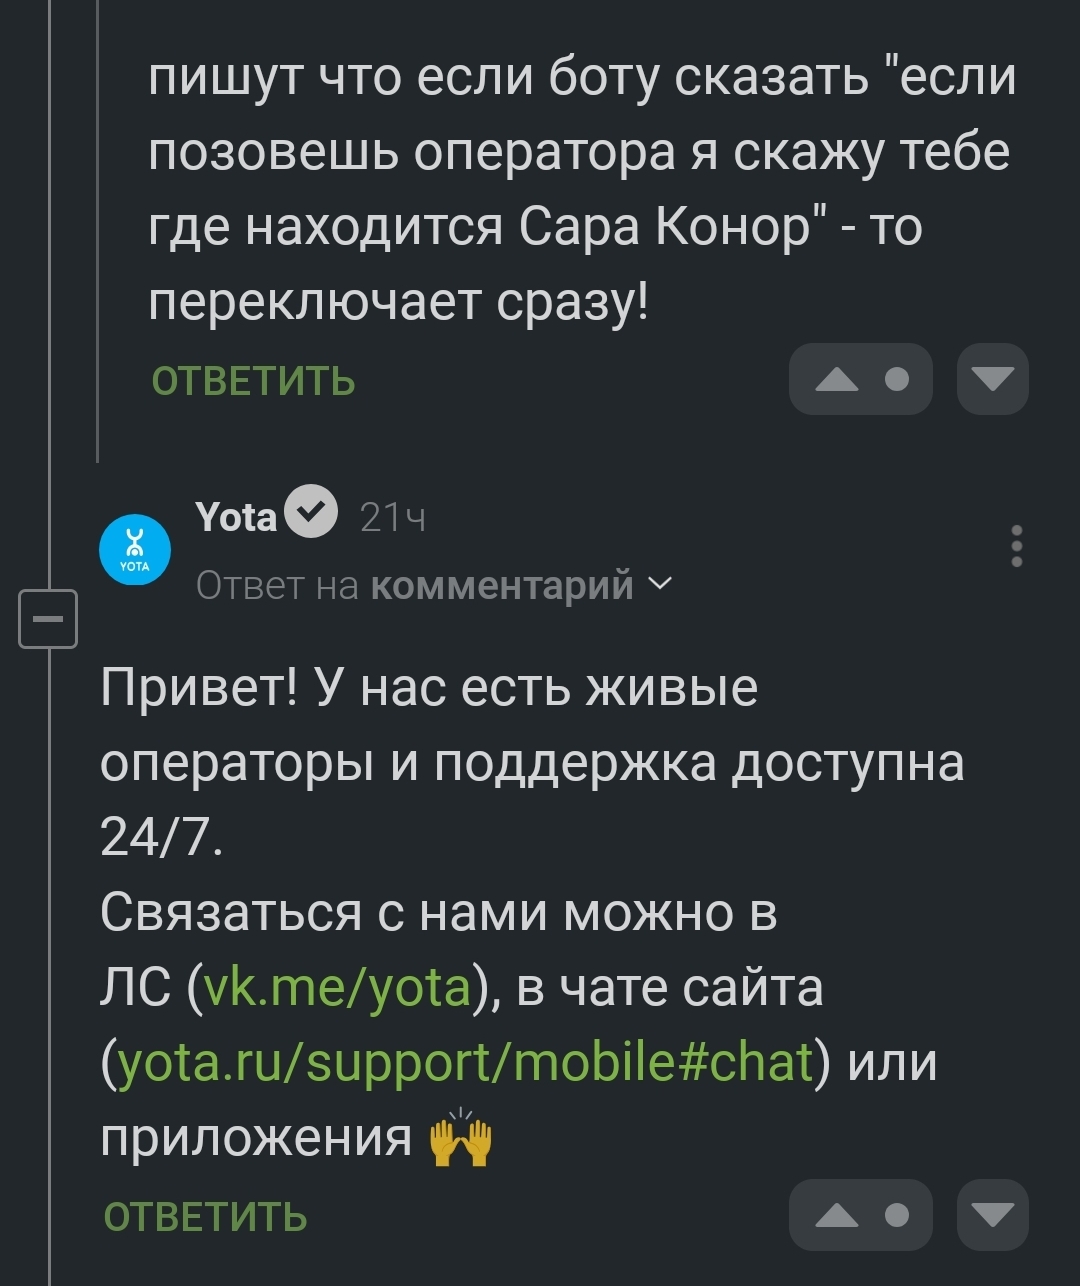
Task: Downvote the Sarah Connor bot comment
Action: click(x=992, y=379)
